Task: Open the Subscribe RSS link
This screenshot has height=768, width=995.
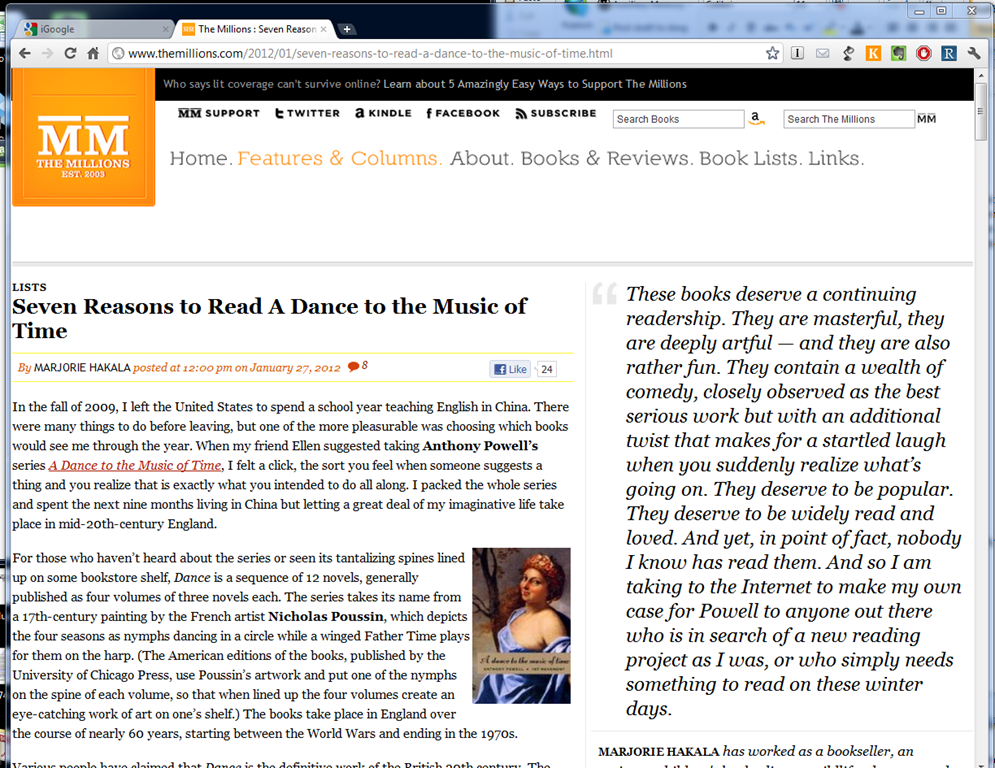Action: (556, 114)
